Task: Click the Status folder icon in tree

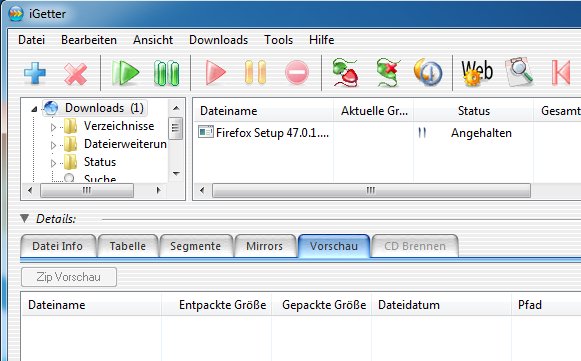Action: [x=70, y=162]
